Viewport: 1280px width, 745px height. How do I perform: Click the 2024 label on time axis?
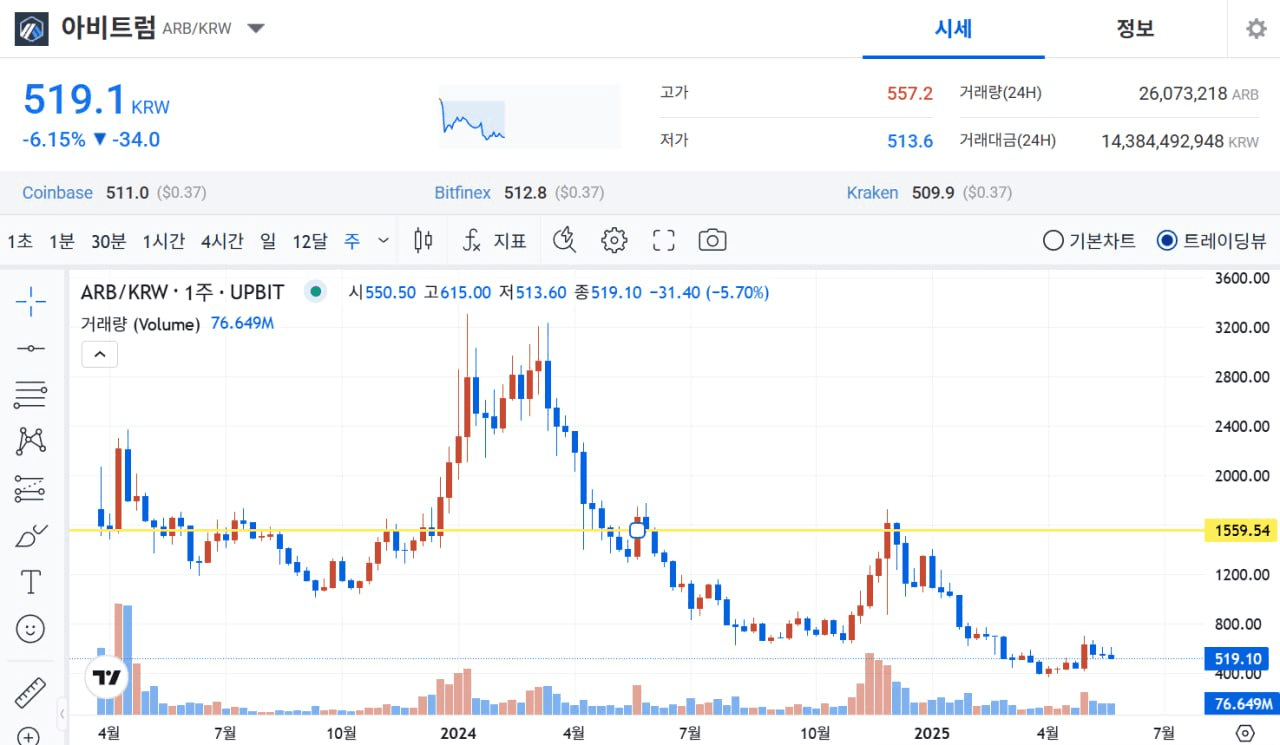tap(457, 733)
